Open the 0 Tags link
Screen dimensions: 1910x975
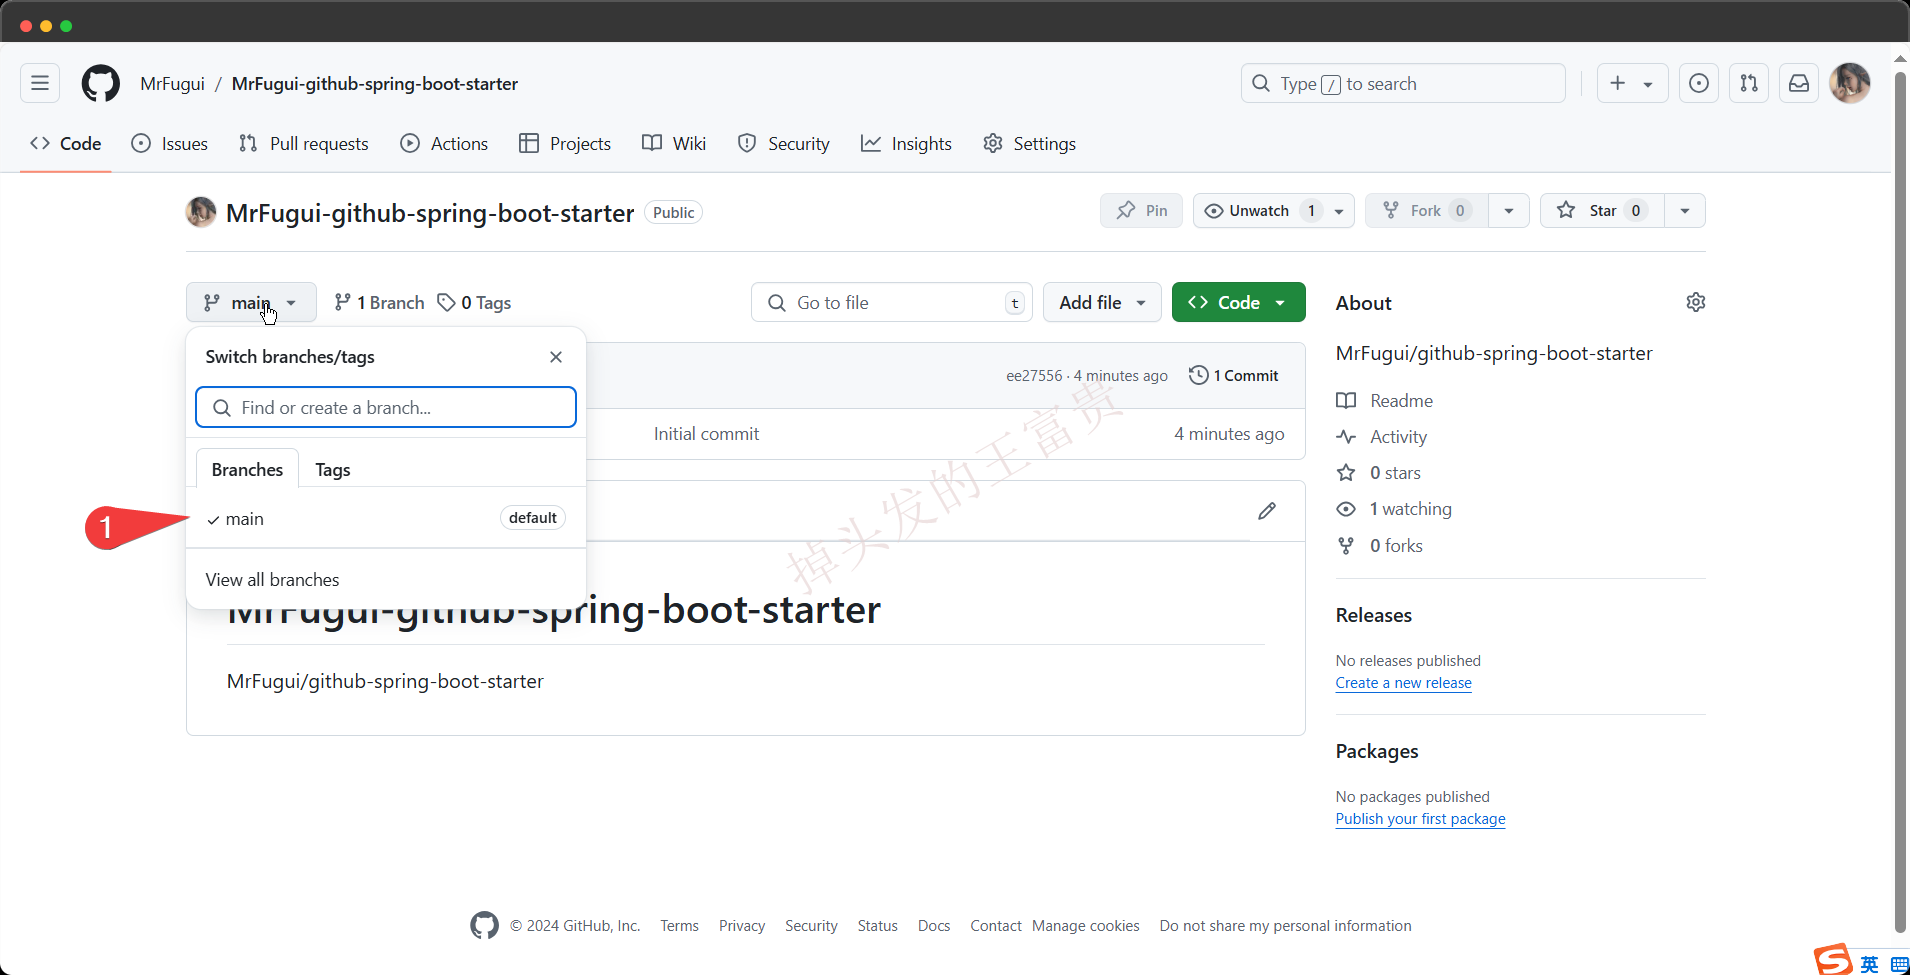point(475,303)
